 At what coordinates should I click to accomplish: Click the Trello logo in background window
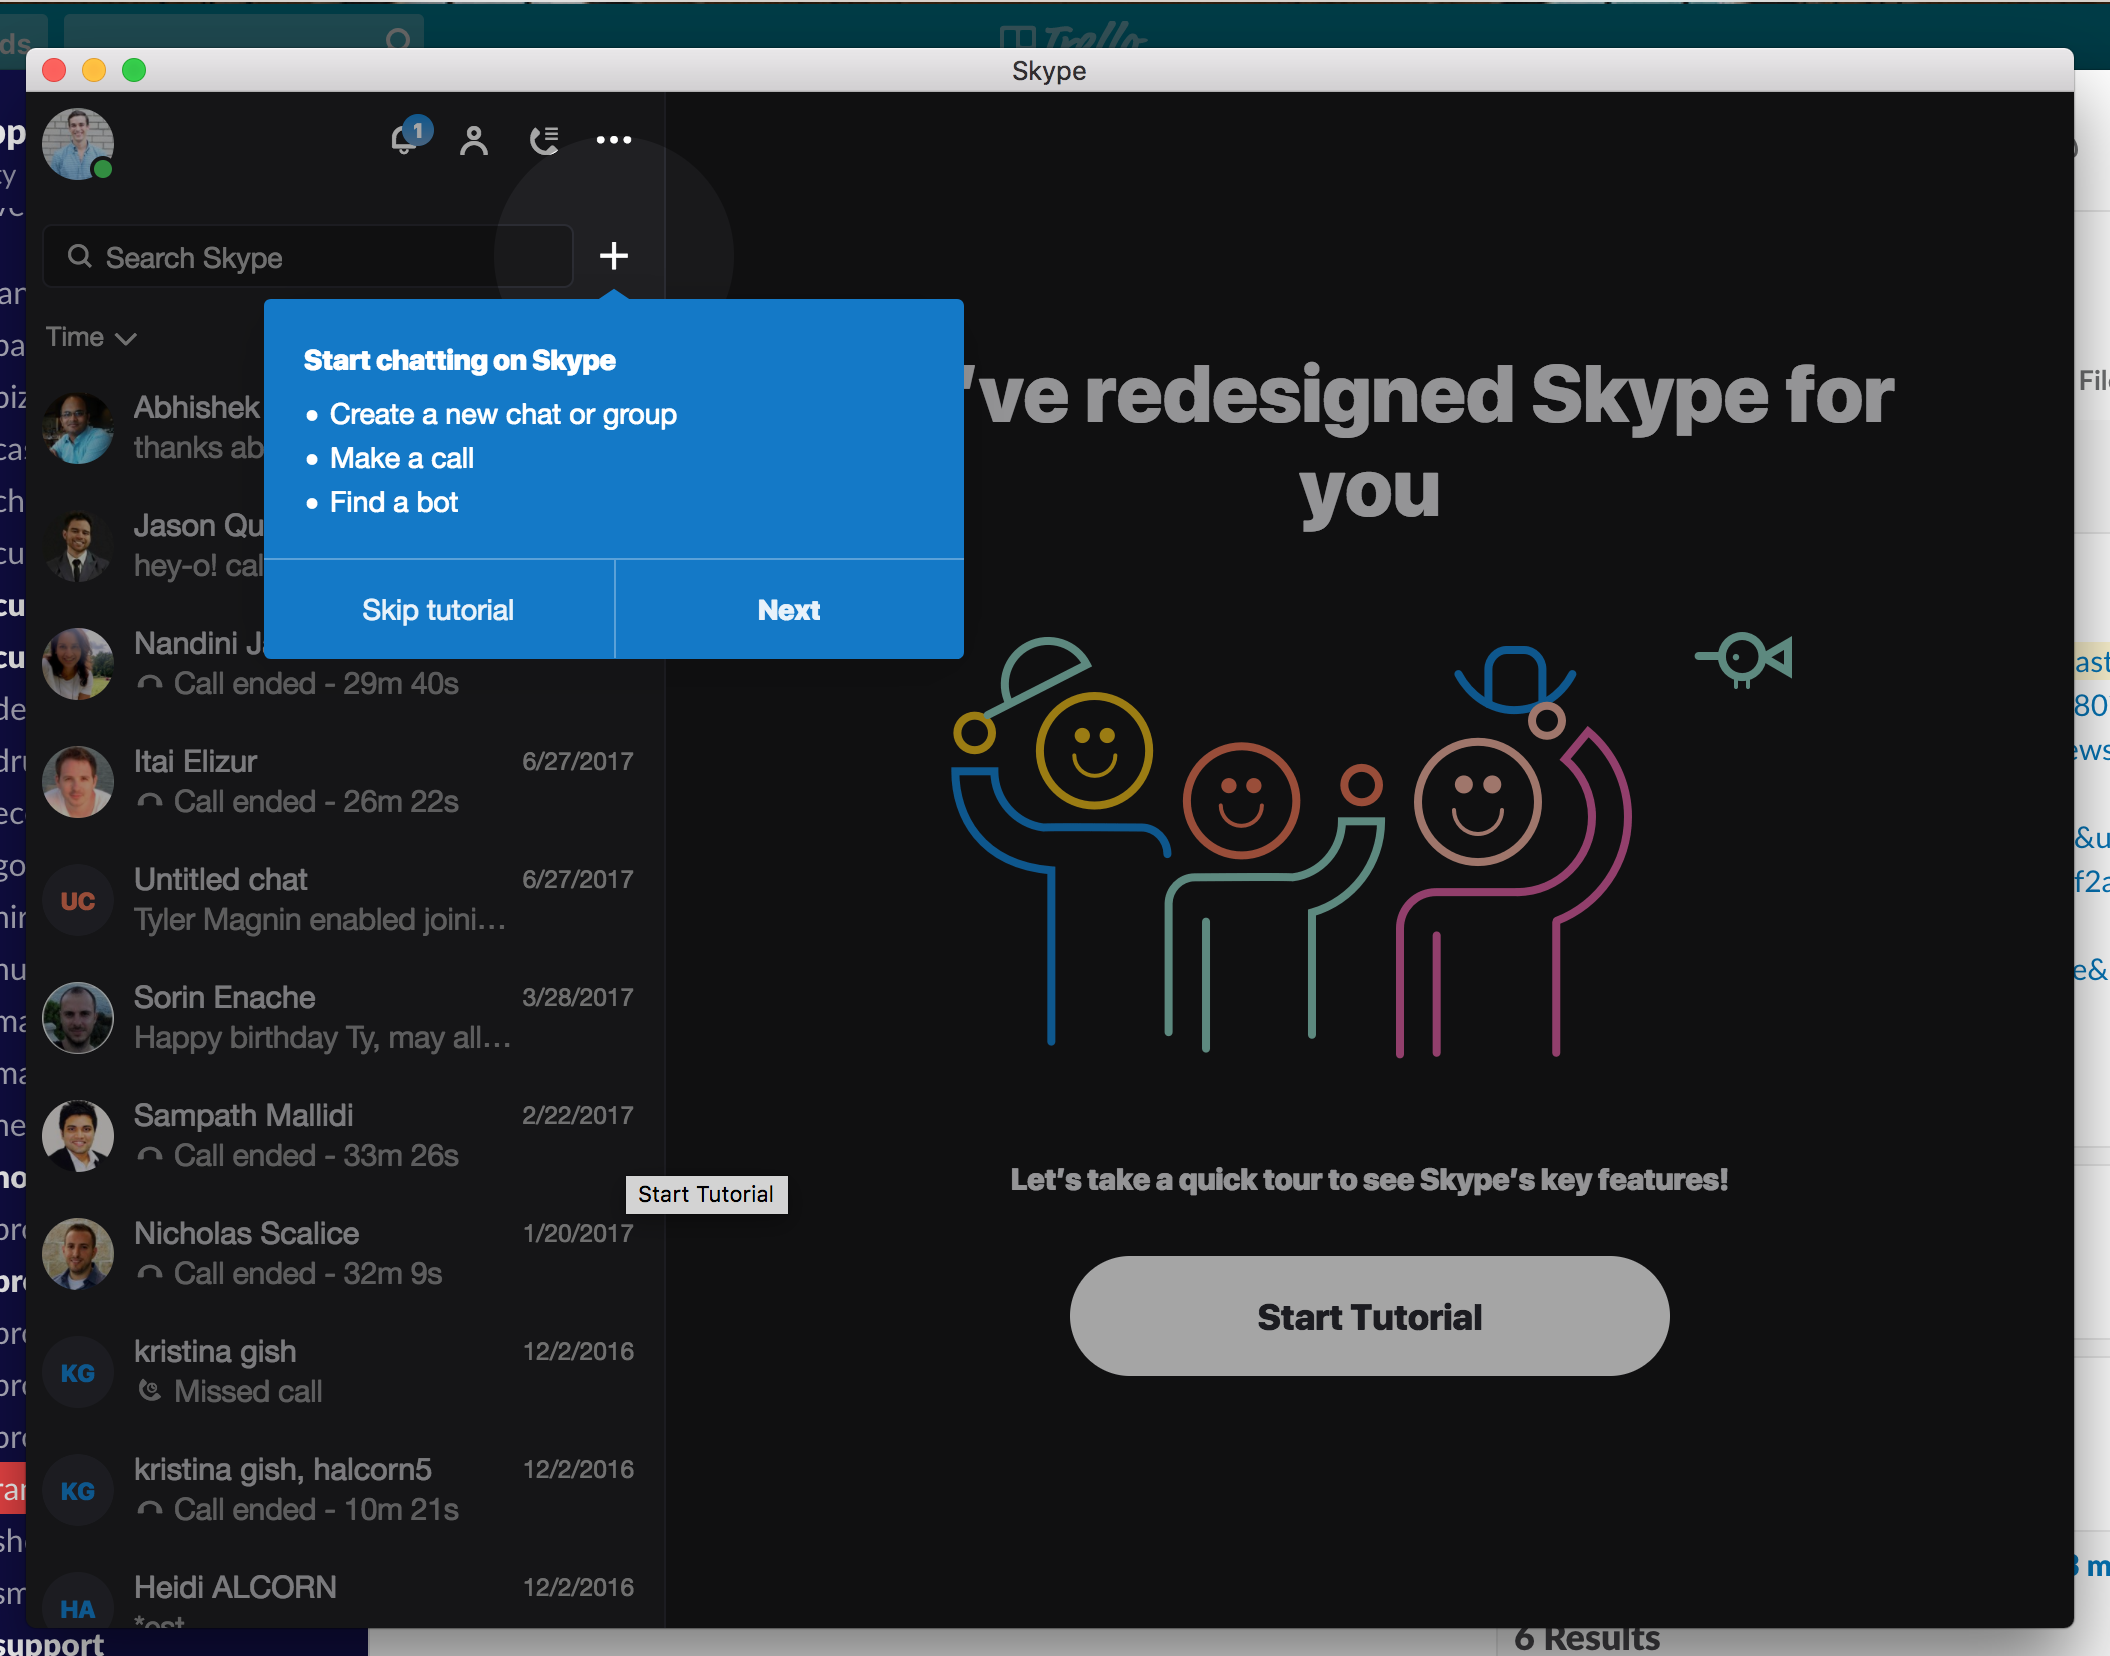pyautogui.click(x=1074, y=36)
